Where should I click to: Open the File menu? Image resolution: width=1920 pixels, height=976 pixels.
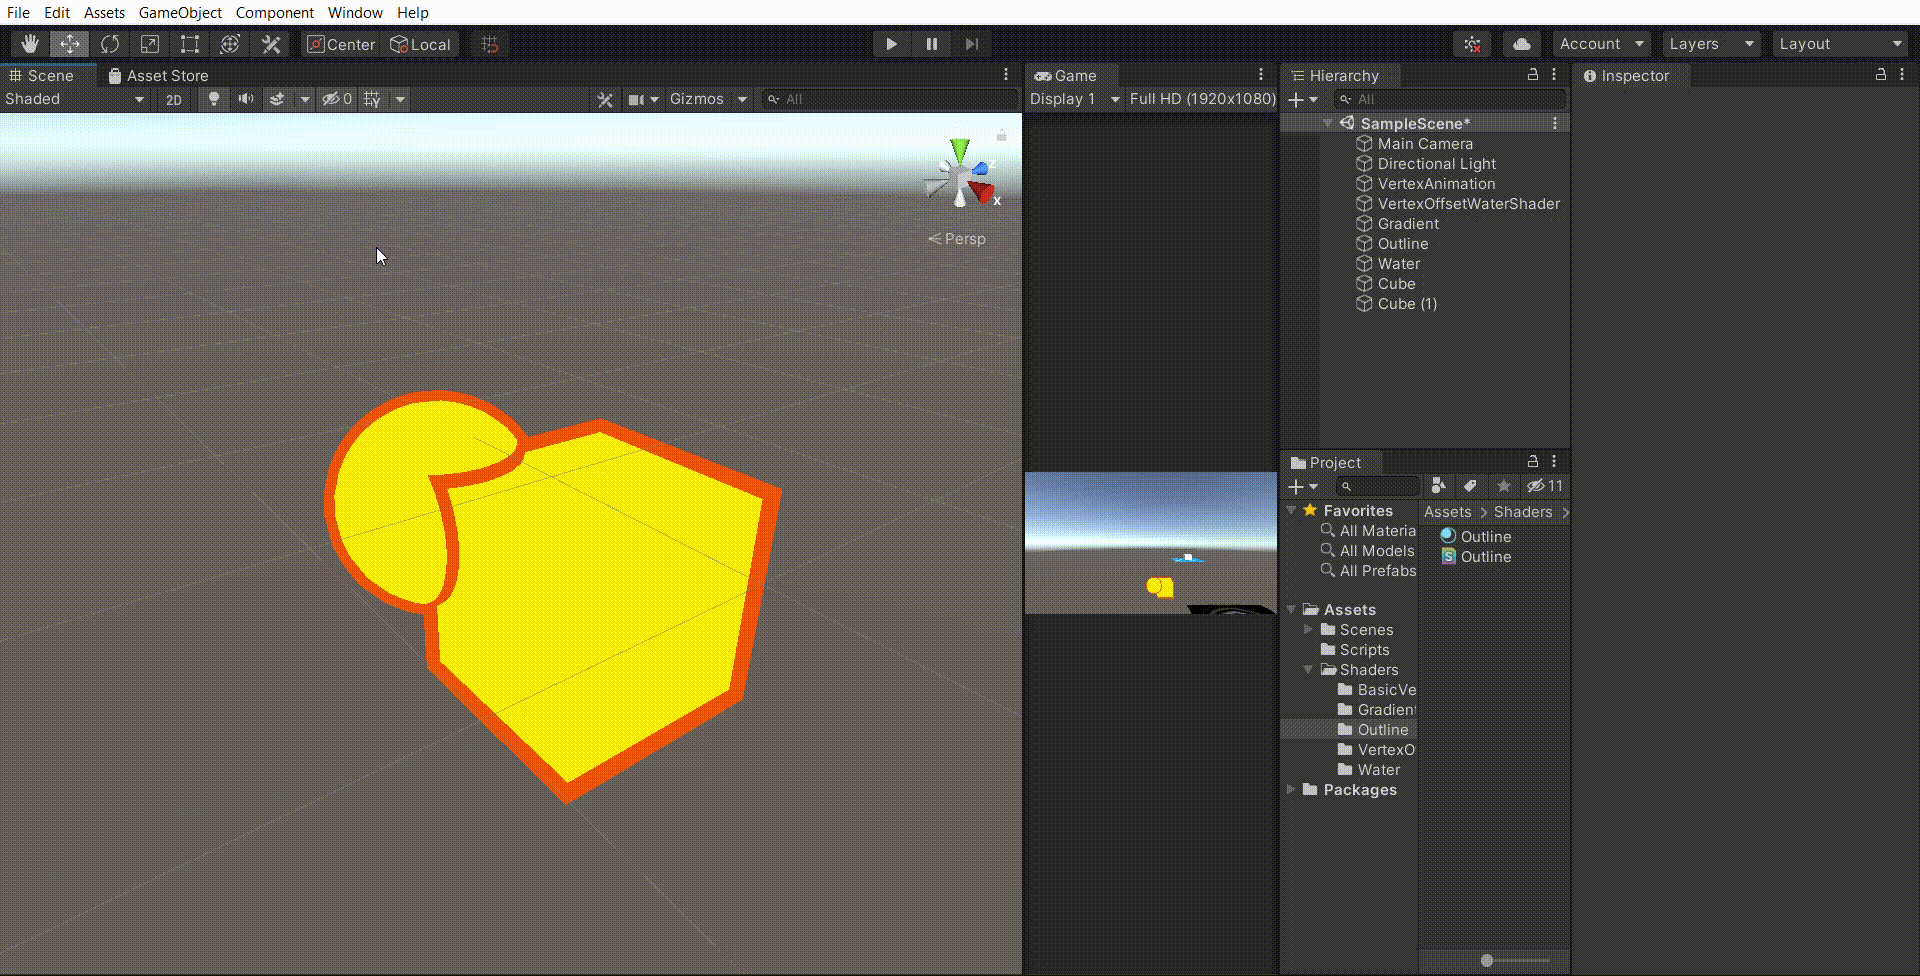click(x=18, y=12)
